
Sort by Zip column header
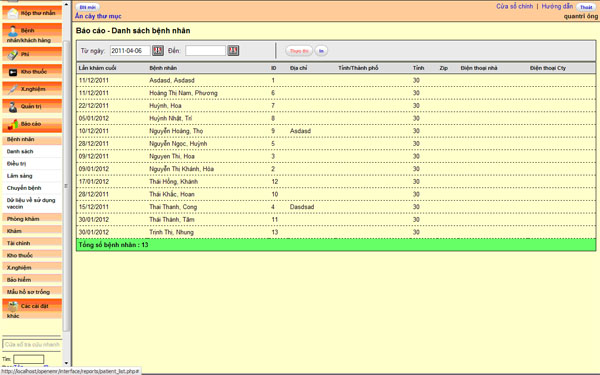coord(443,68)
